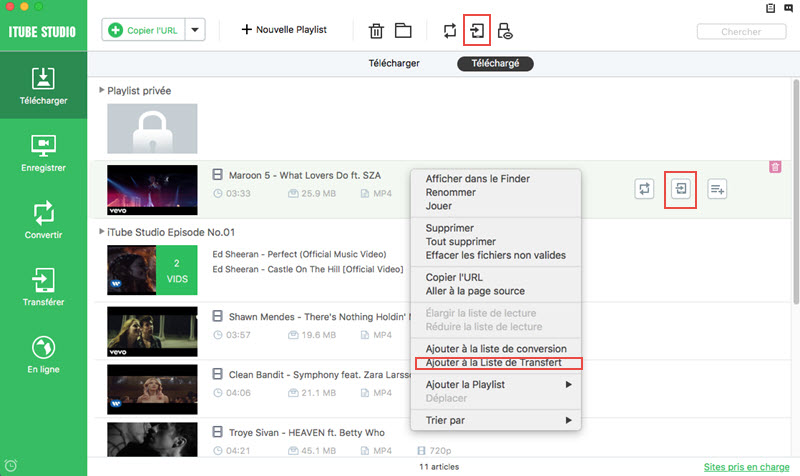Click the transfer toolbar icon
Viewport: 800px width, 476px height.
(477, 31)
